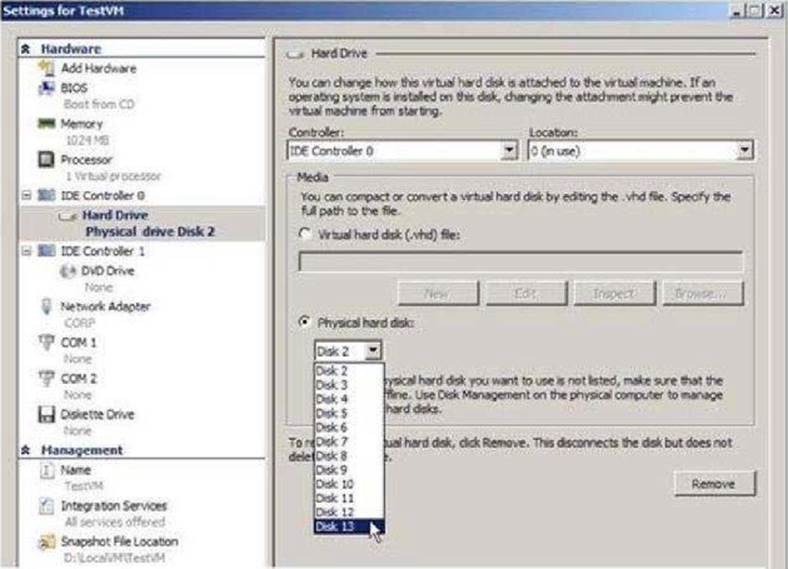Choose Disk 9 from dropdown list
Screen dimensions: 788x569
pyautogui.click(x=349, y=469)
